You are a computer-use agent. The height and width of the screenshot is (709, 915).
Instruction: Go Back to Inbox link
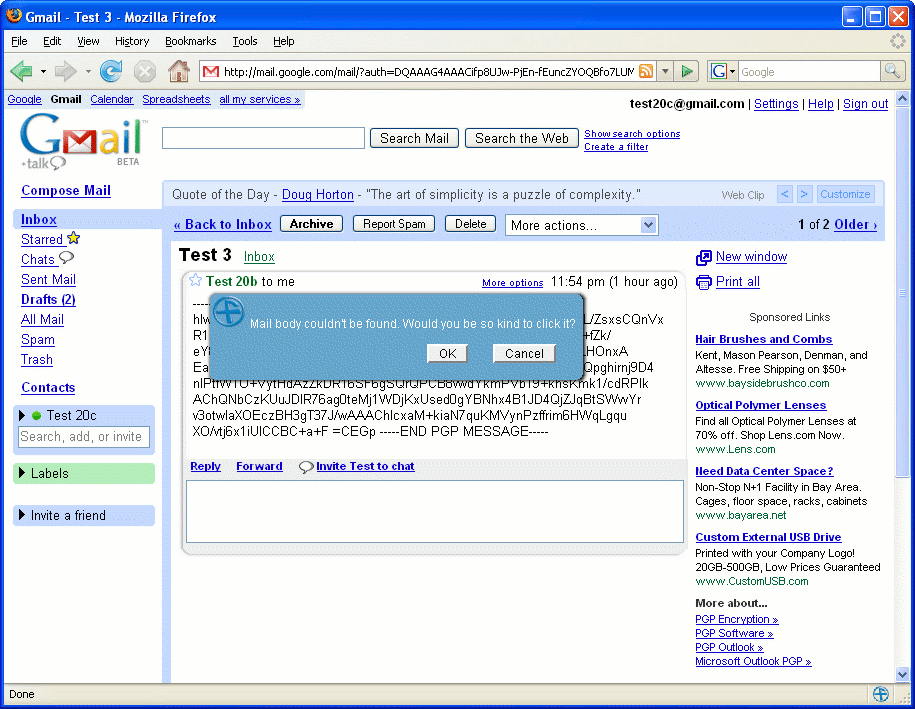223,225
